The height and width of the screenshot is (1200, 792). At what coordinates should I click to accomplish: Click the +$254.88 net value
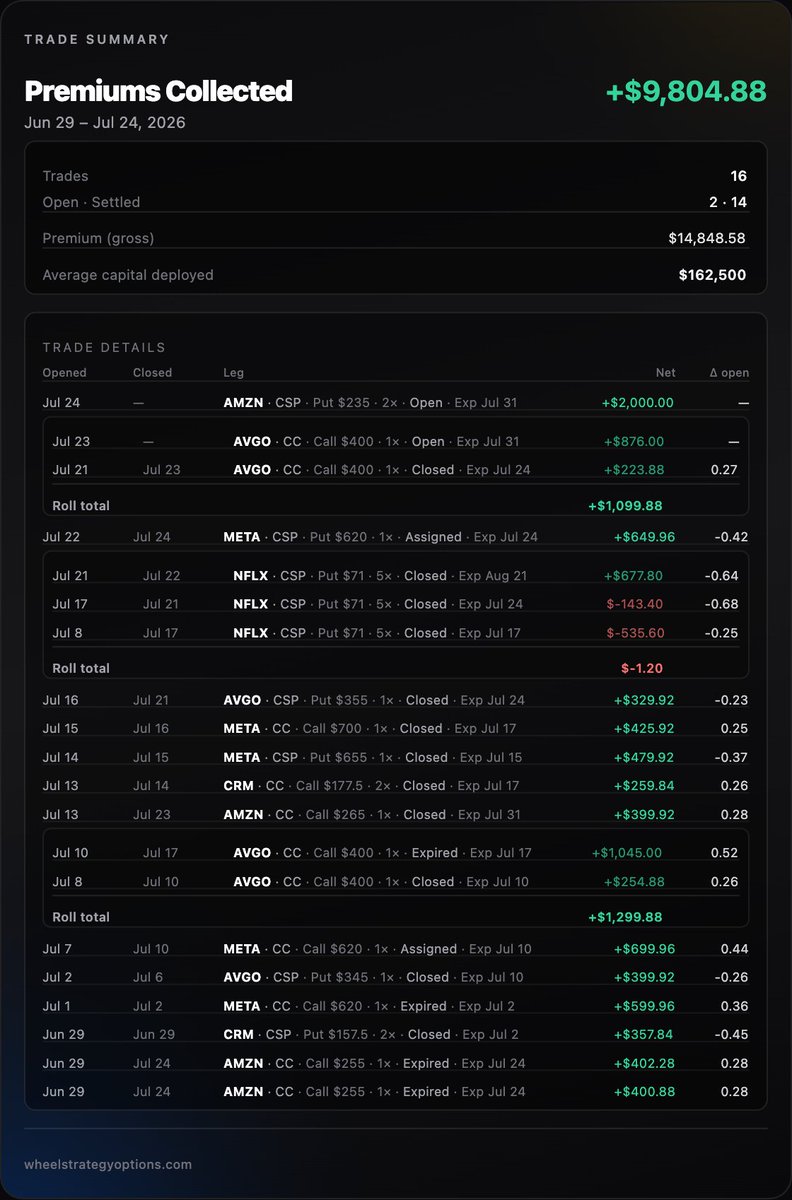pyautogui.click(x=634, y=882)
